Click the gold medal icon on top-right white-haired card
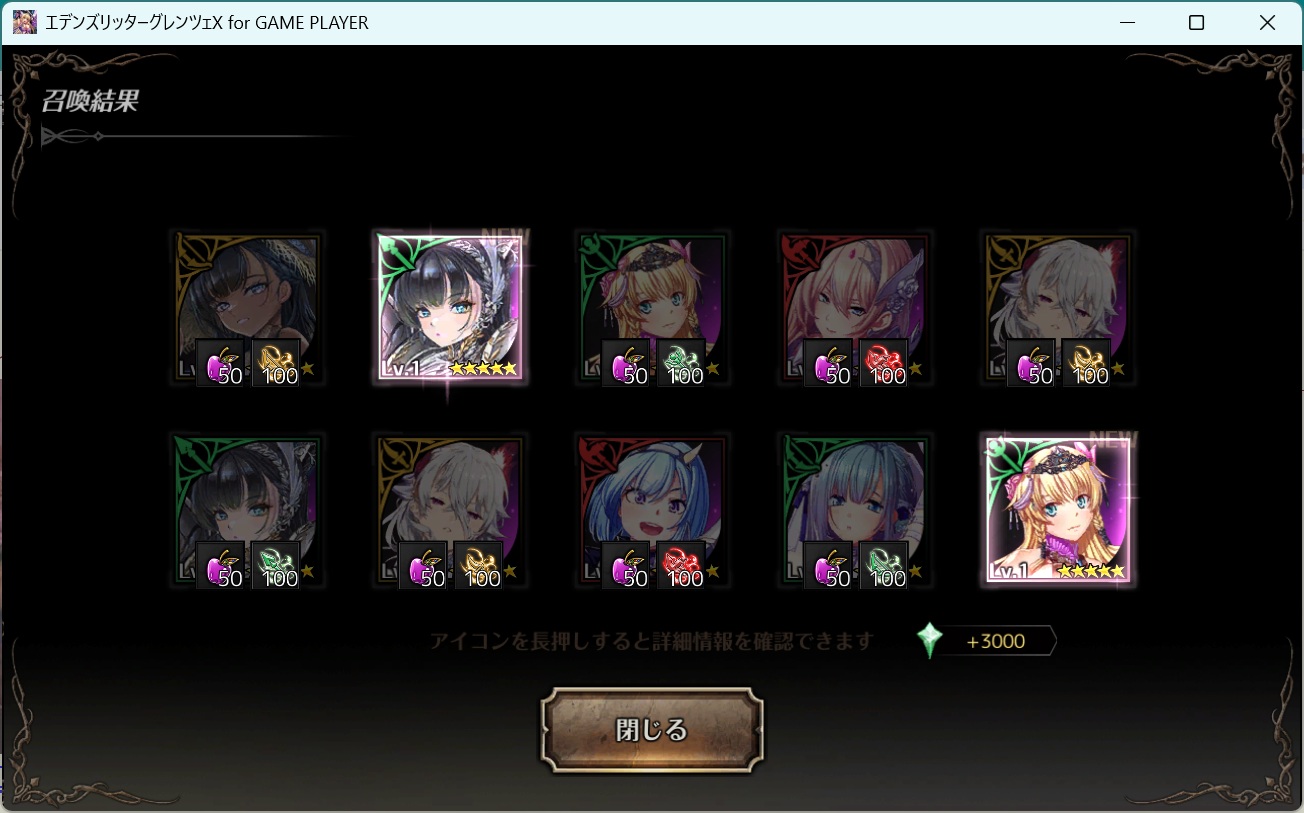The image size is (1304, 813). (x=1085, y=363)
